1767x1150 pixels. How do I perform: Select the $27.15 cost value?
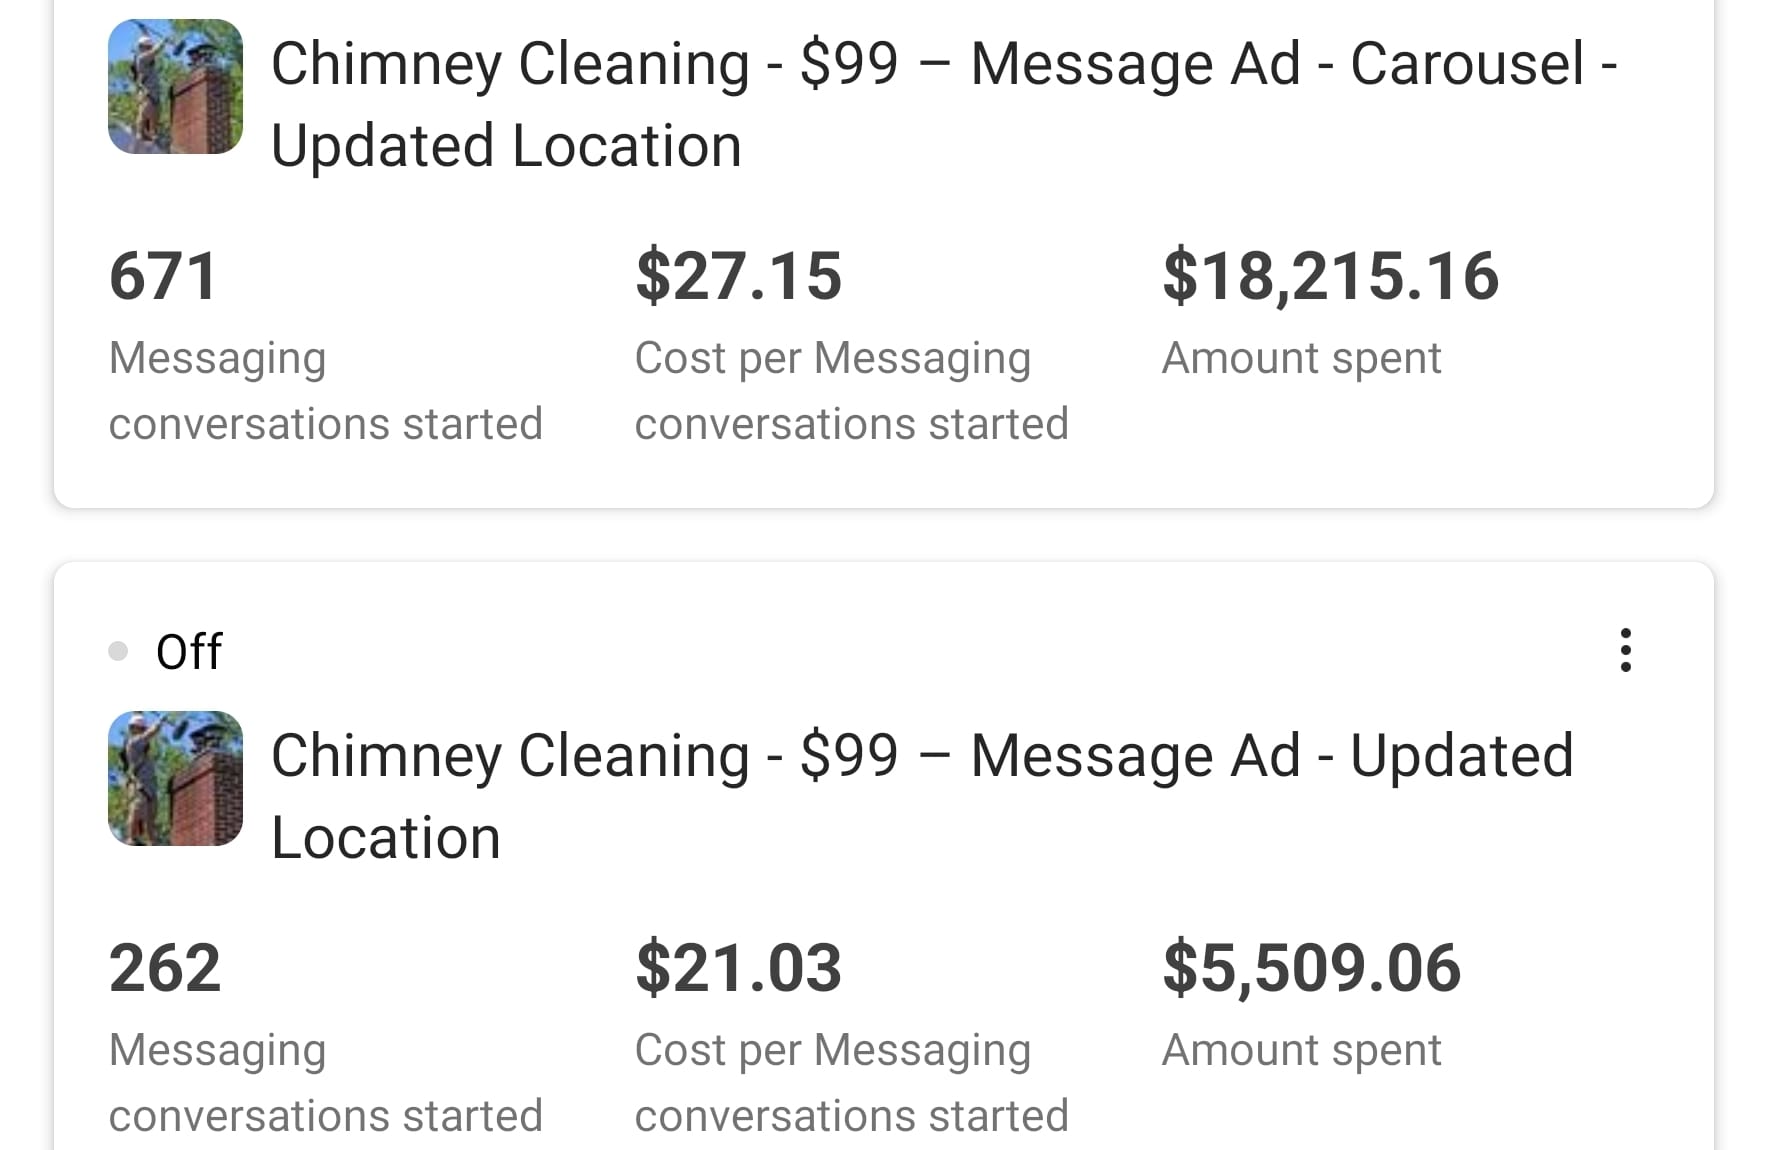coord(738,276)
